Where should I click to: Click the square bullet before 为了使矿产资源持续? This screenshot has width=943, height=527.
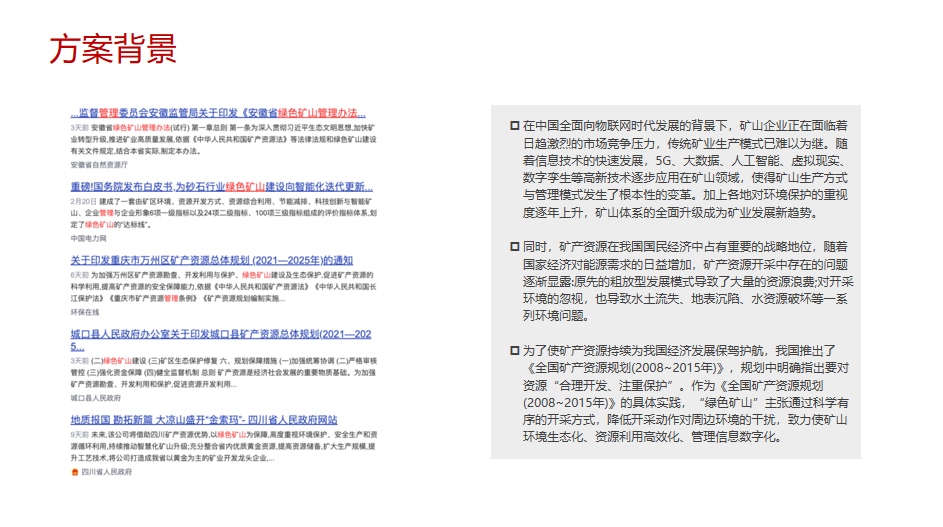514,351
